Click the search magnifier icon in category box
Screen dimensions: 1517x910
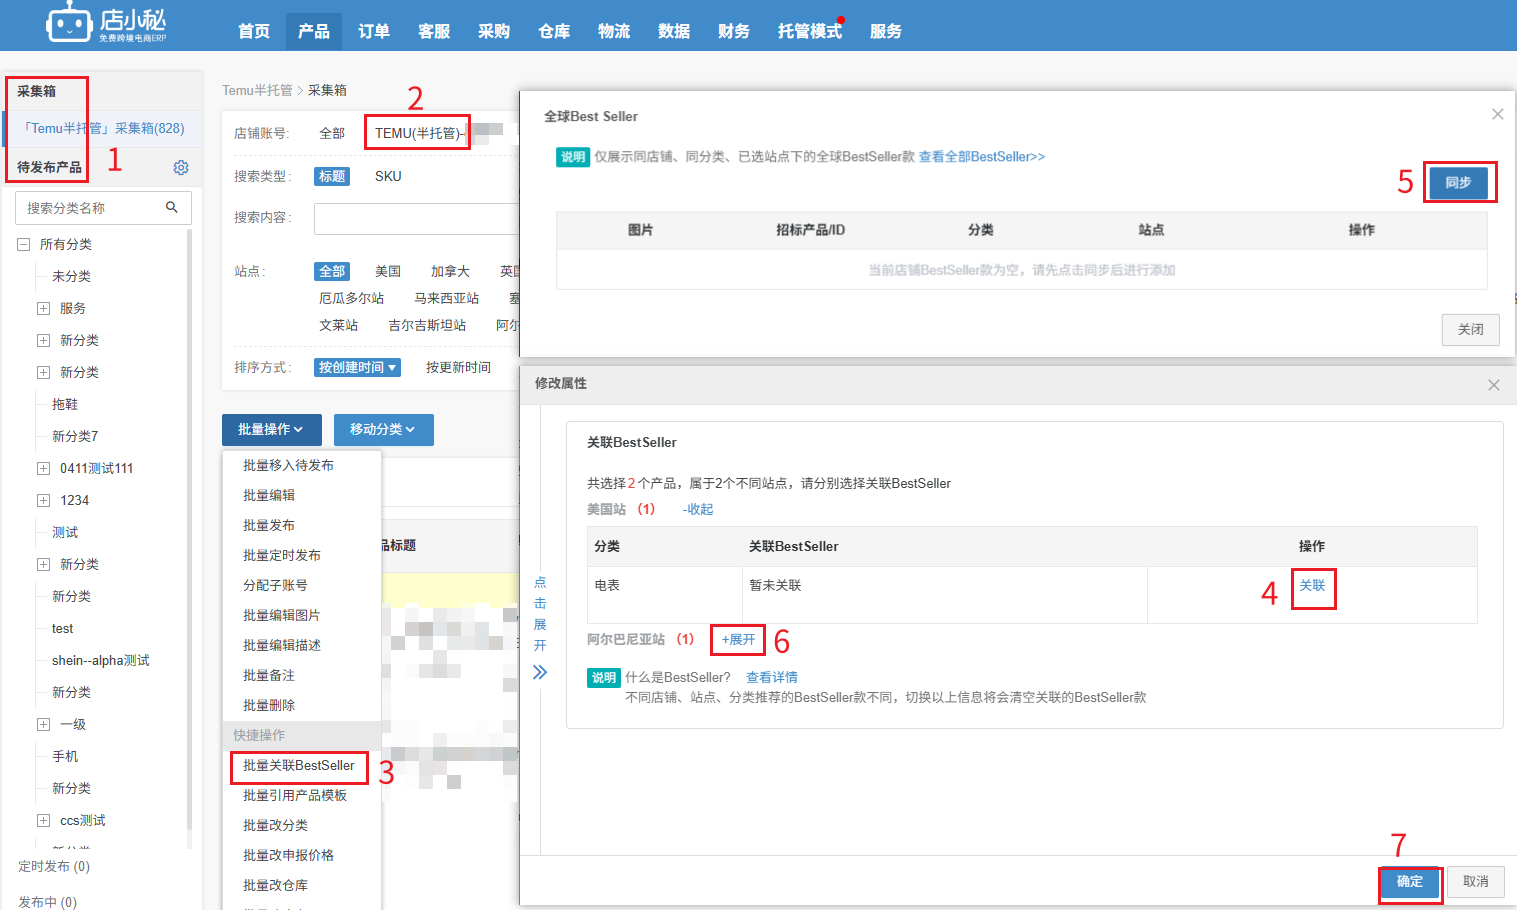pos(172,207)
